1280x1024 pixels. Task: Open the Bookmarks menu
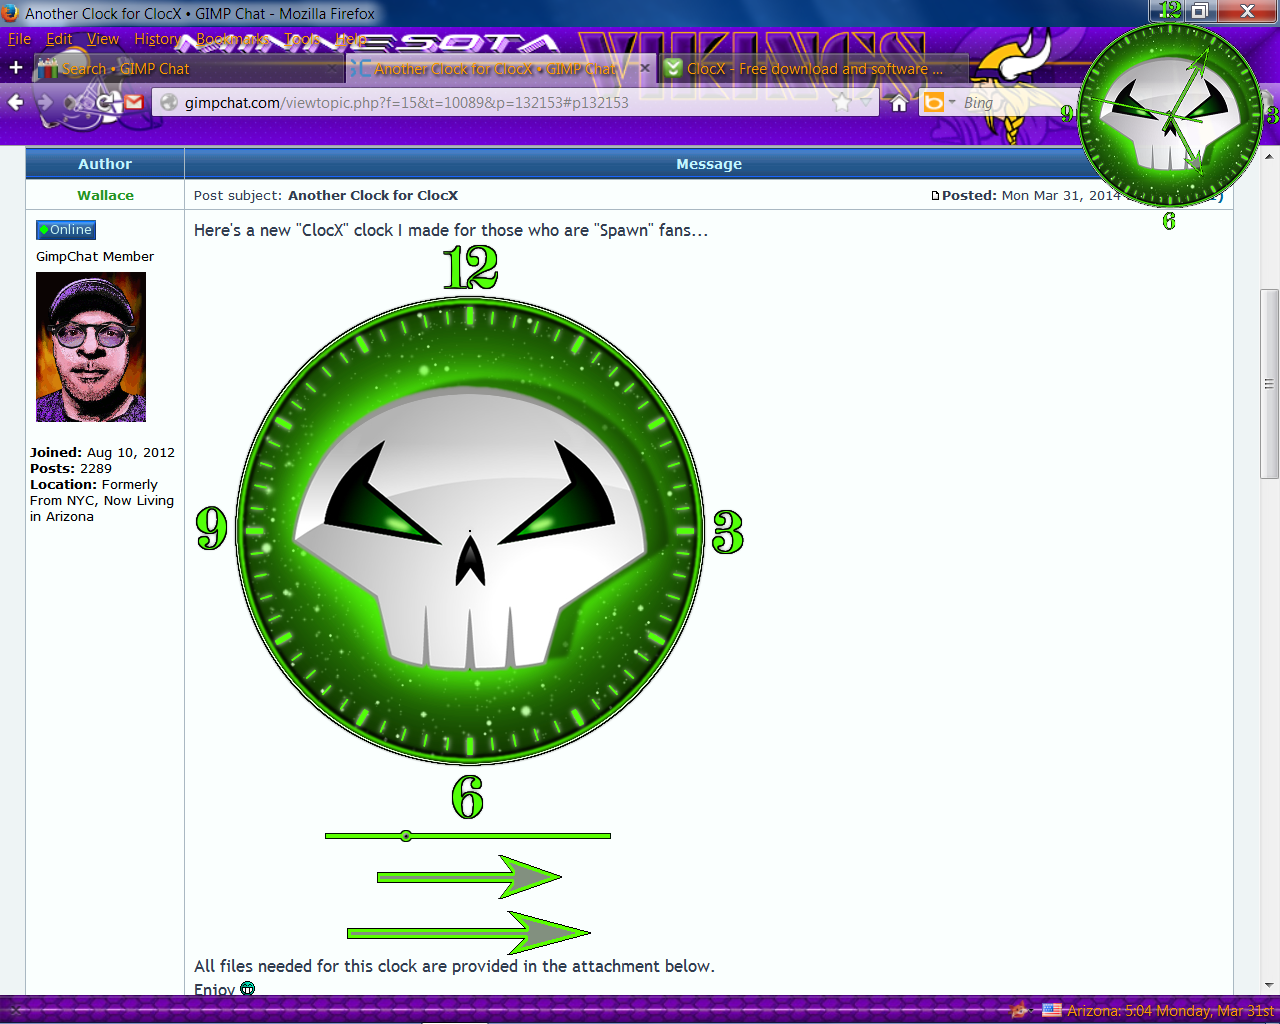tap(232, 39)
